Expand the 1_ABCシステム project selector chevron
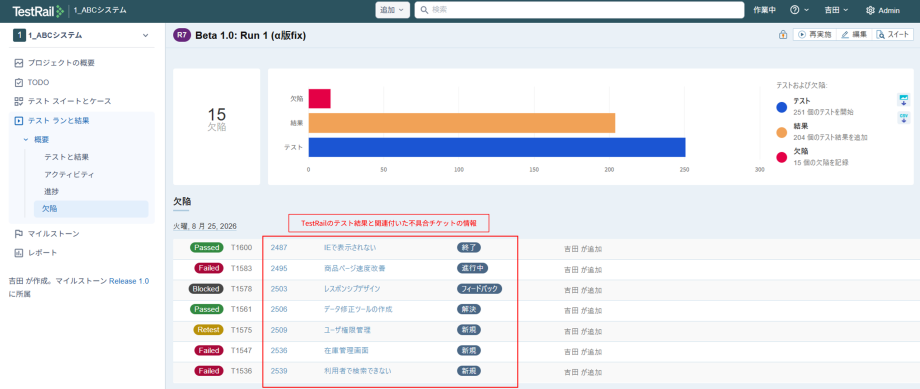This screenshot has width=920, height=389. (146, 35)
